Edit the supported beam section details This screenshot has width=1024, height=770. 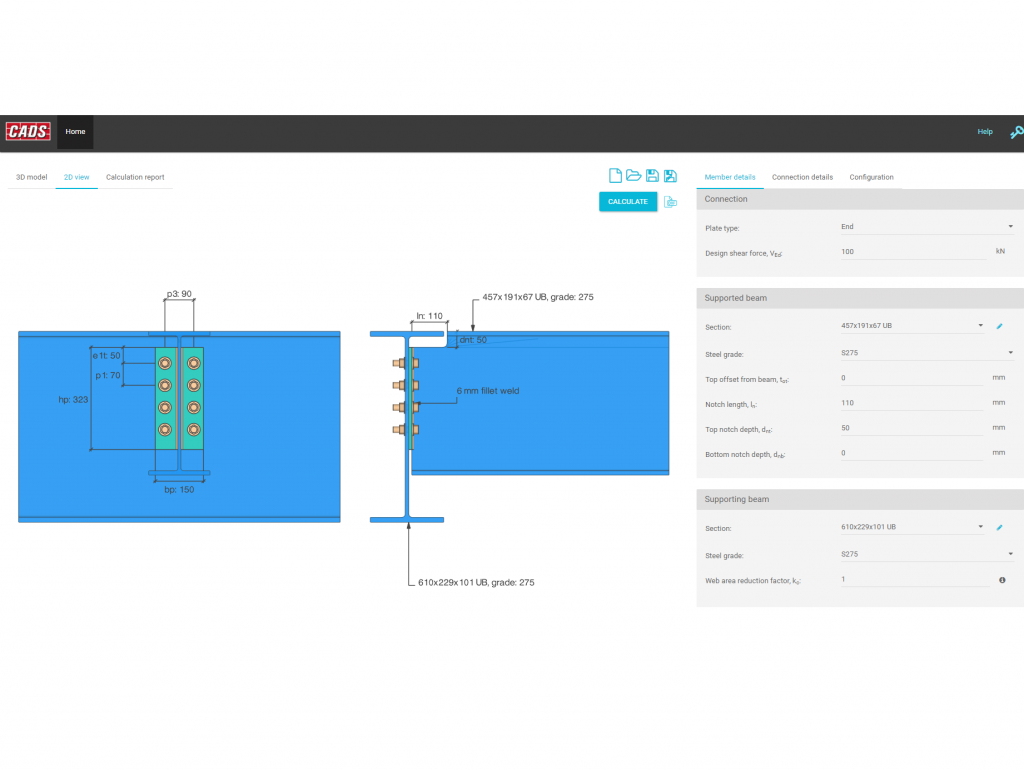1000,324
